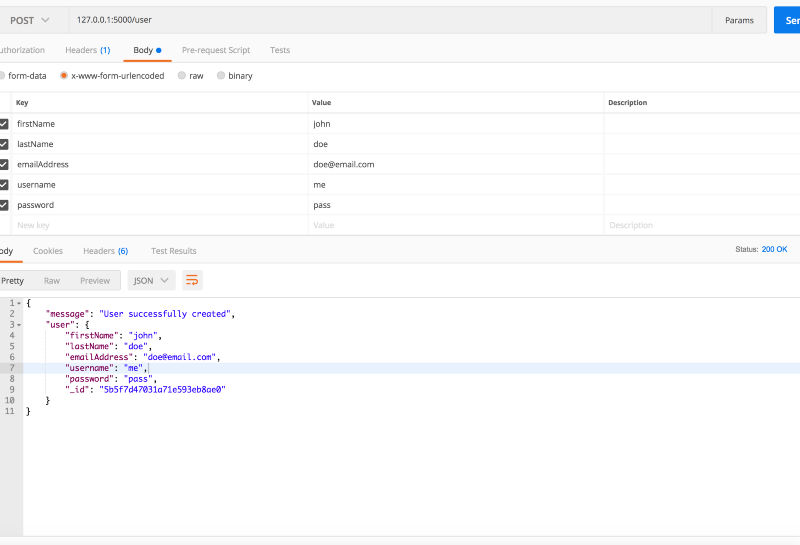Click the value "doe@email.com" in table
Image resolution: width=800 pixels, height=545 pixels.
456,164
